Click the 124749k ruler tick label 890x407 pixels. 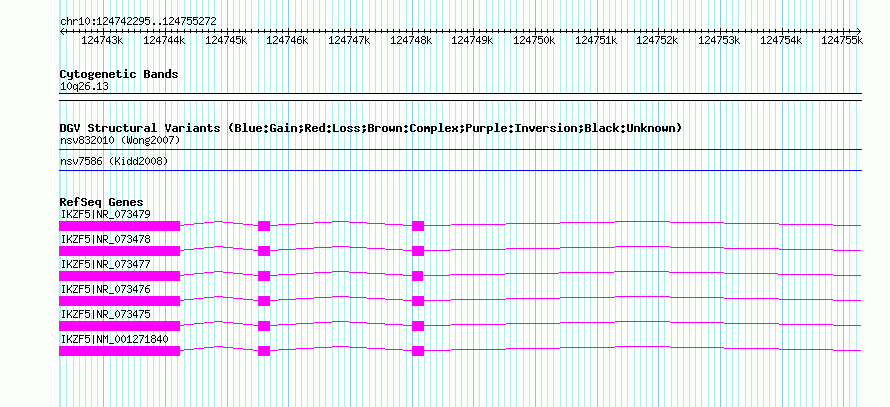click(x=472, y=40)
